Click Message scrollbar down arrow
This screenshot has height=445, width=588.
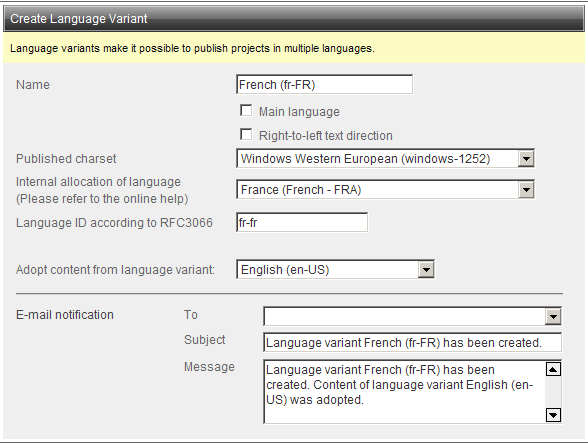click(x=554, y=415)
